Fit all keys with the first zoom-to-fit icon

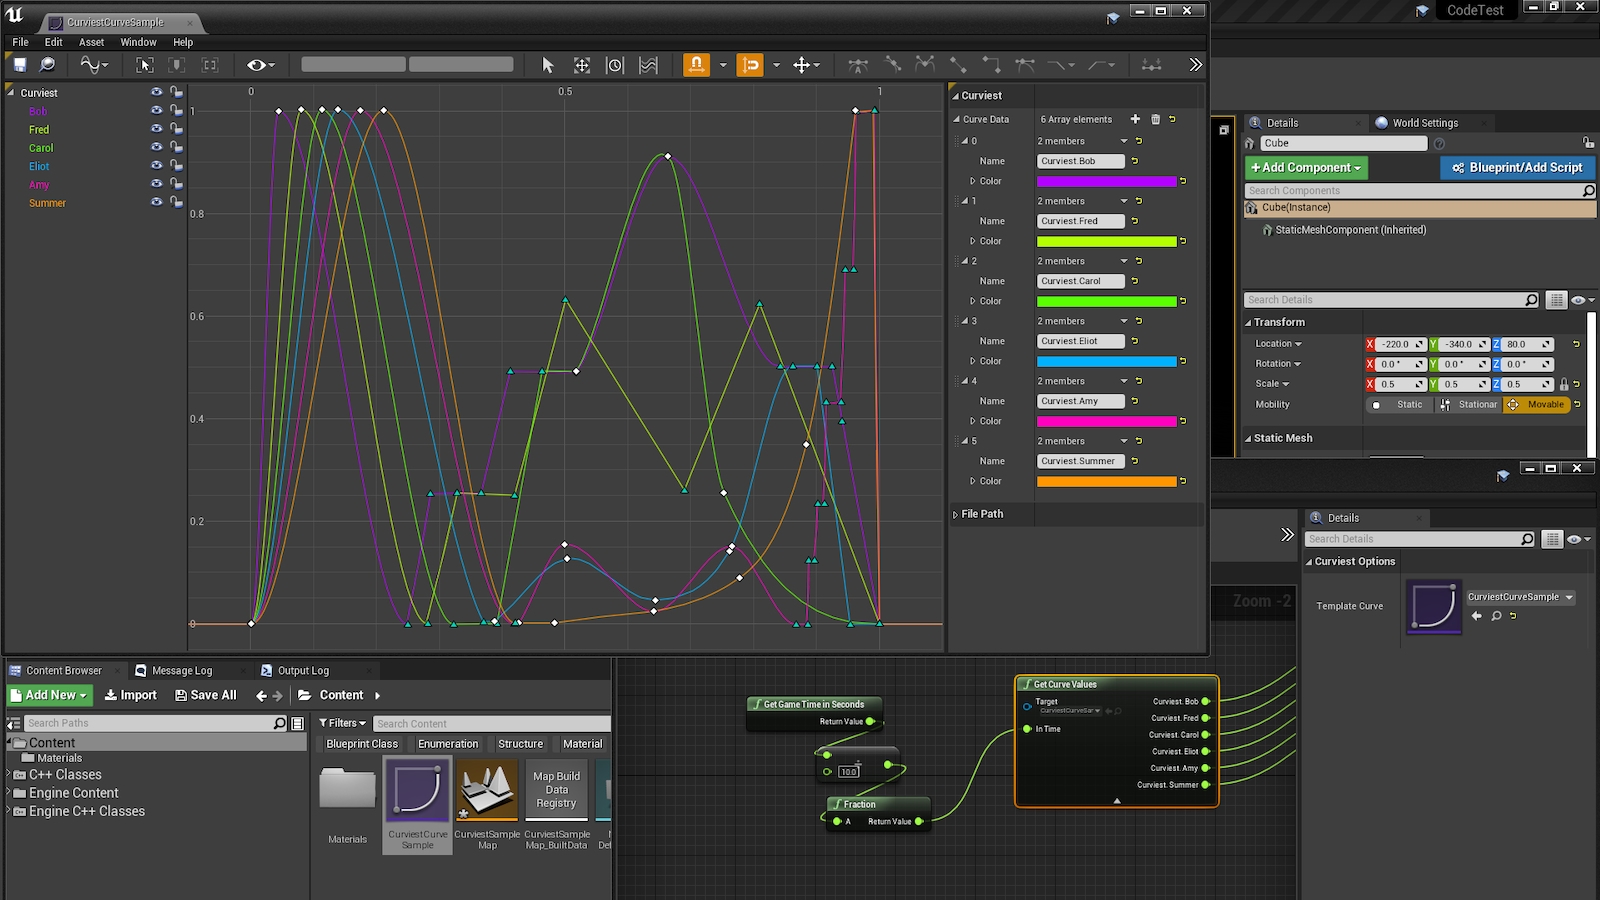click(x=145, y=65)
